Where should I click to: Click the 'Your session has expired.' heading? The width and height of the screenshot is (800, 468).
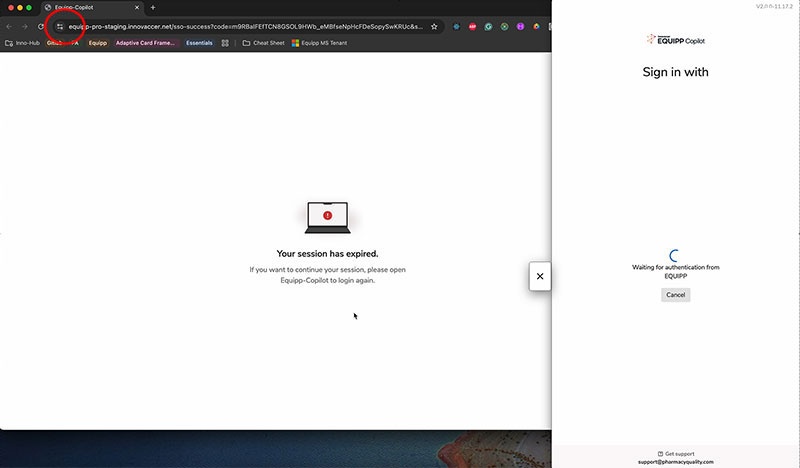coord(328,254)
